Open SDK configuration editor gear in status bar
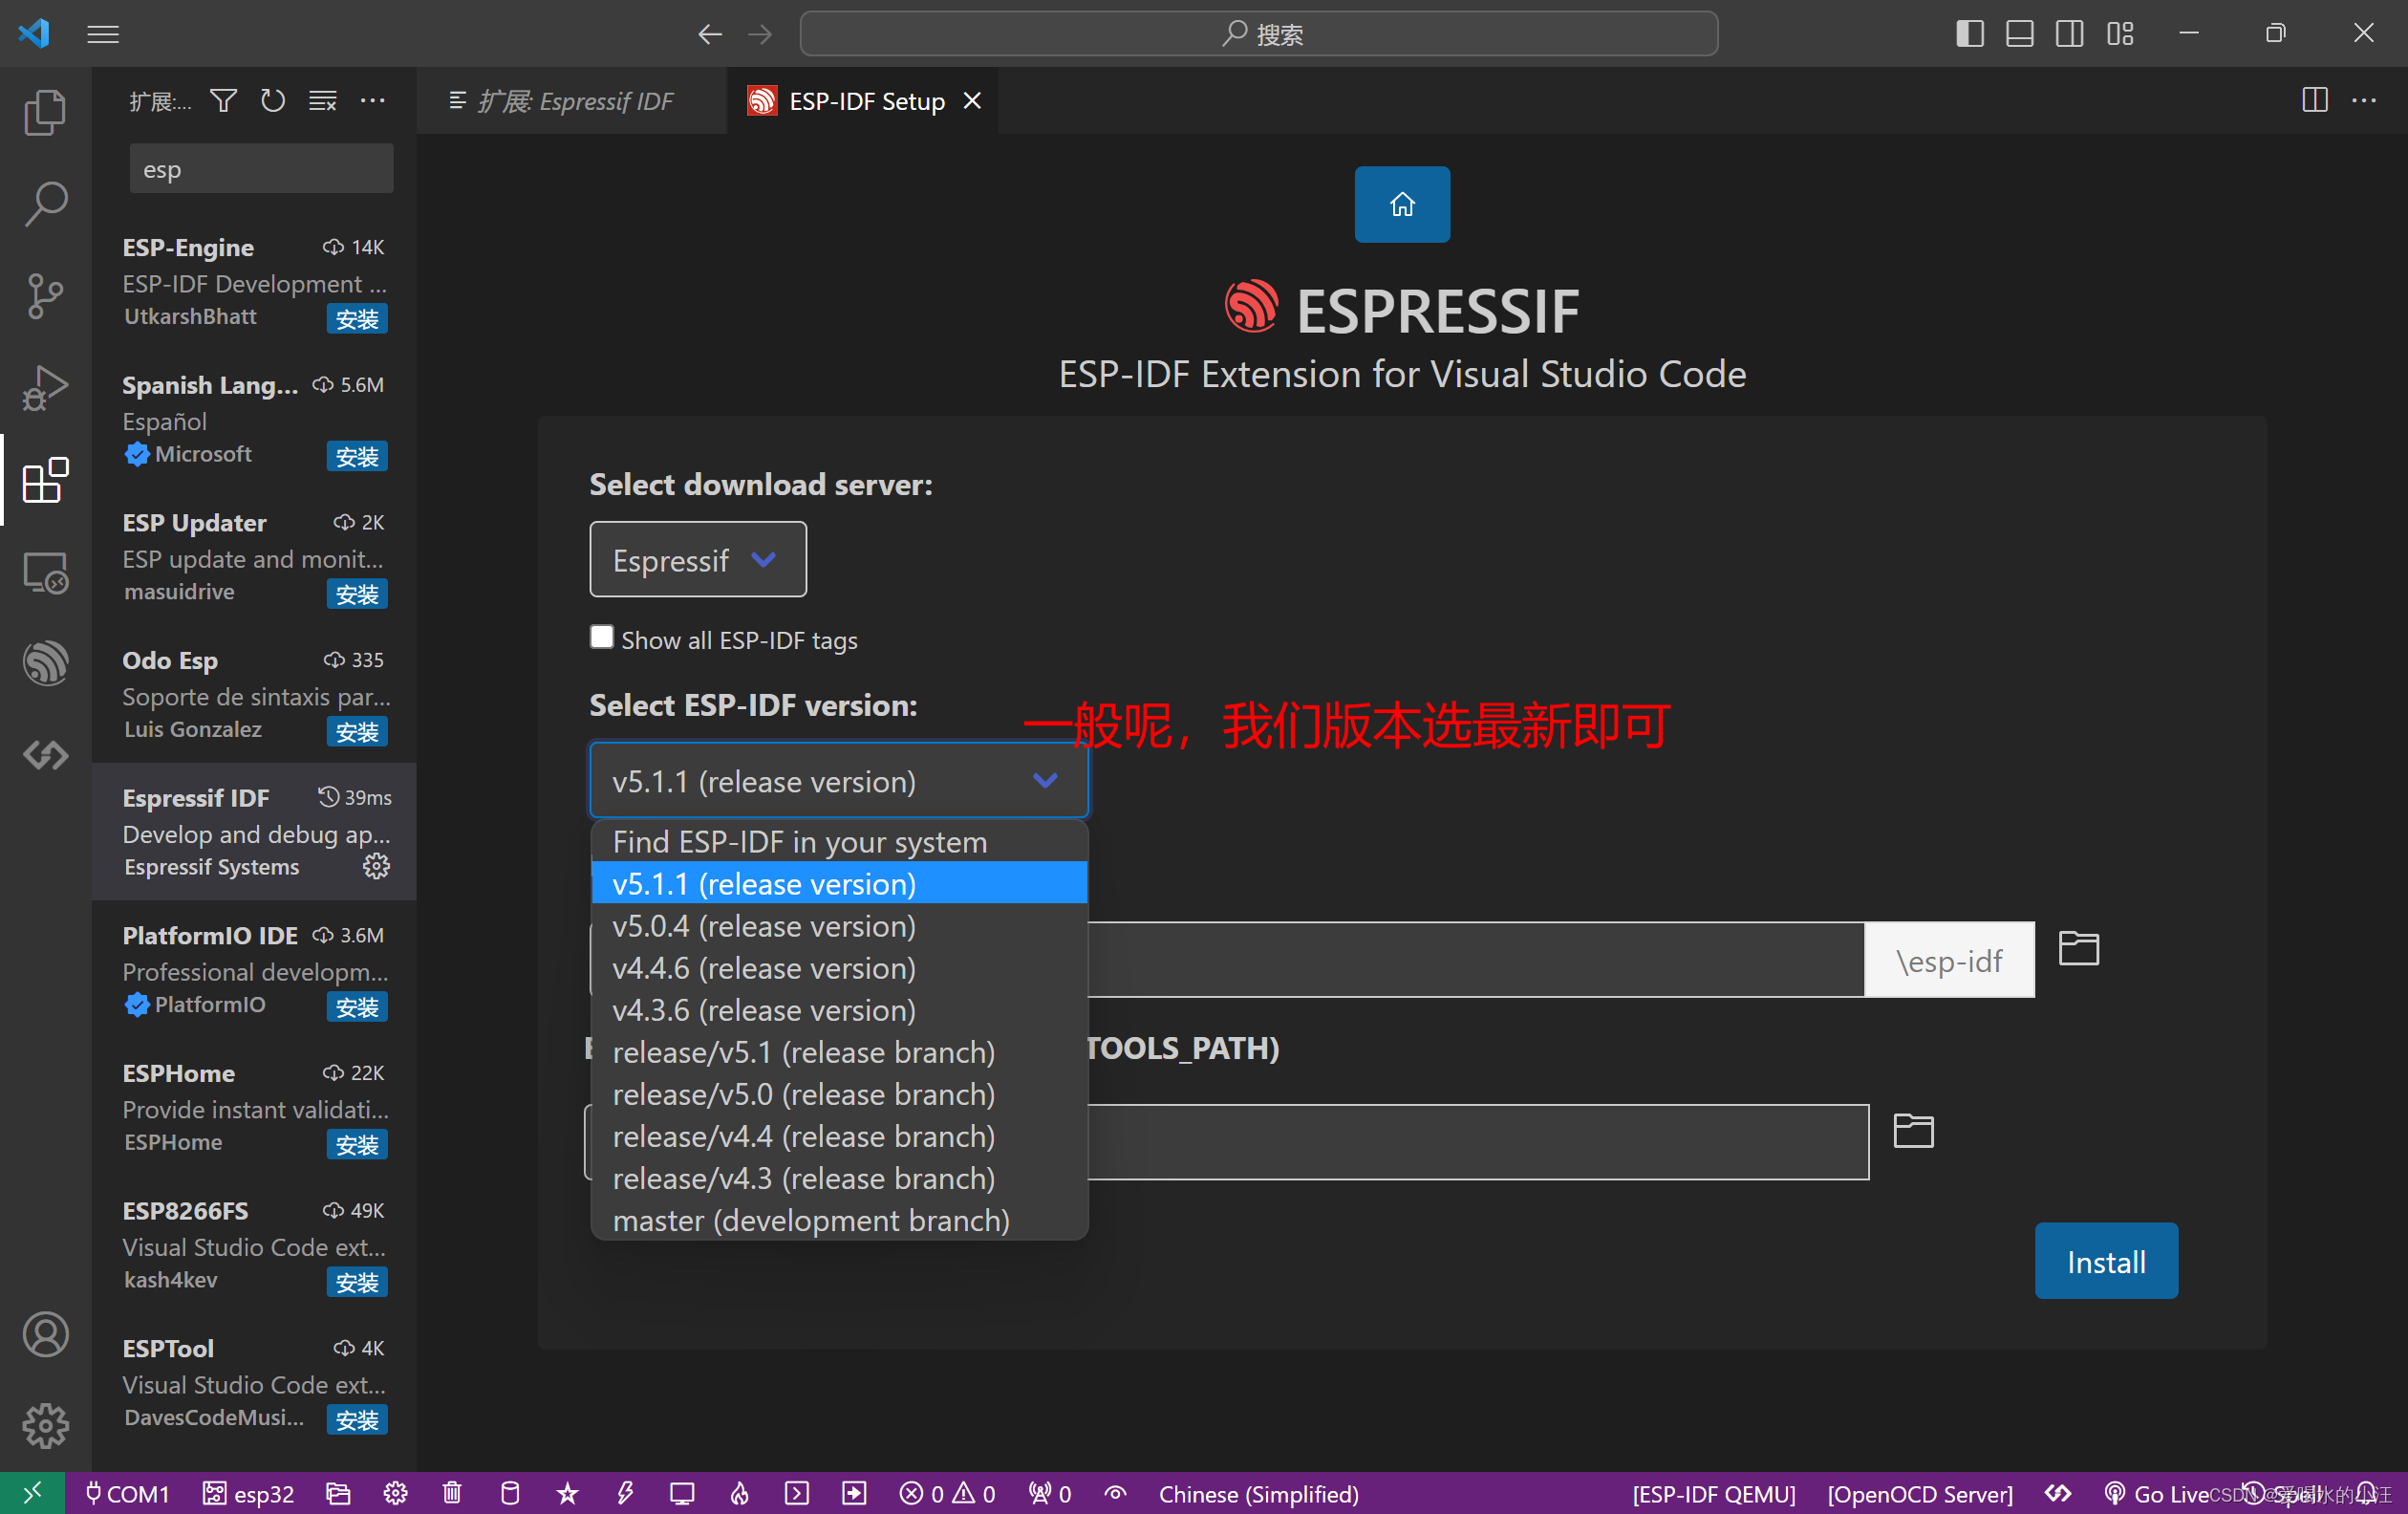The image size is (2408, 1514). point(395,1493)
